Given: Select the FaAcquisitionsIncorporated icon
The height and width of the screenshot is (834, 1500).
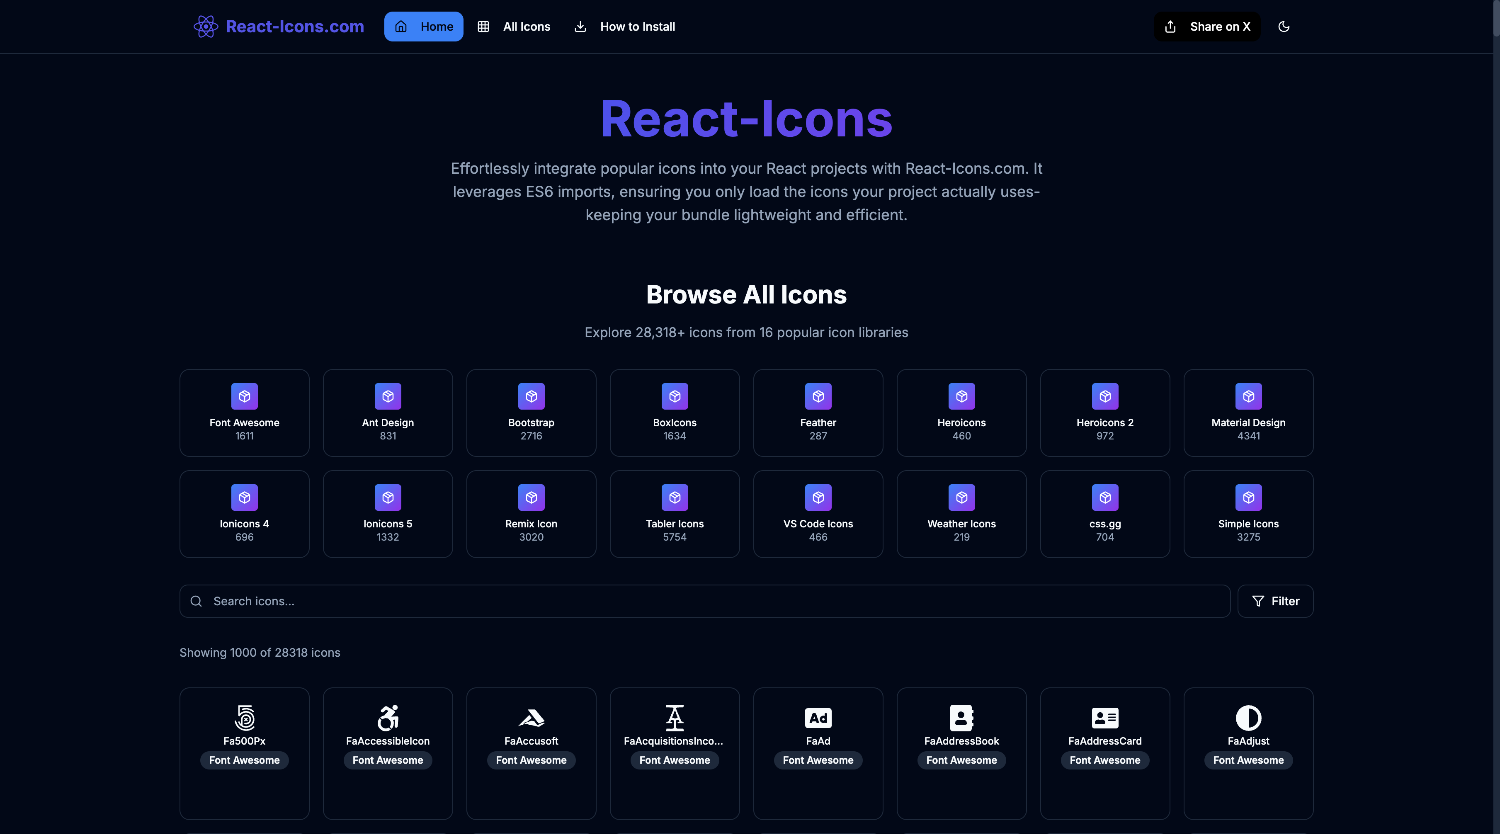Looking at the screenshot, I should point(675,717).
